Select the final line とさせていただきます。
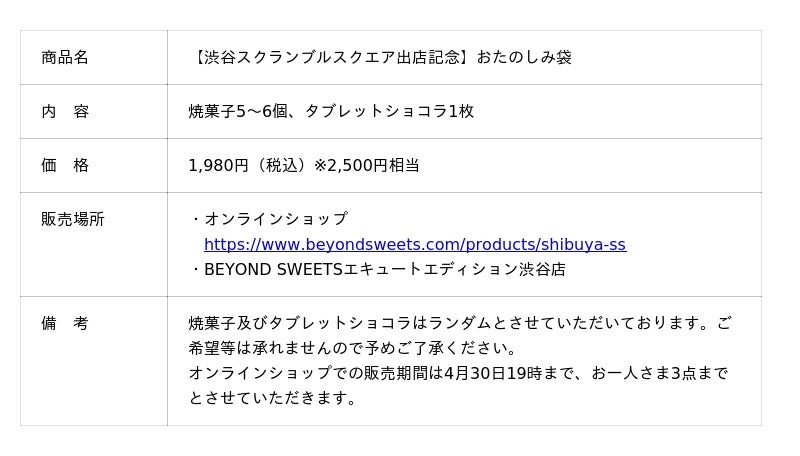800x456 pixels. click(x=272, y=399)
